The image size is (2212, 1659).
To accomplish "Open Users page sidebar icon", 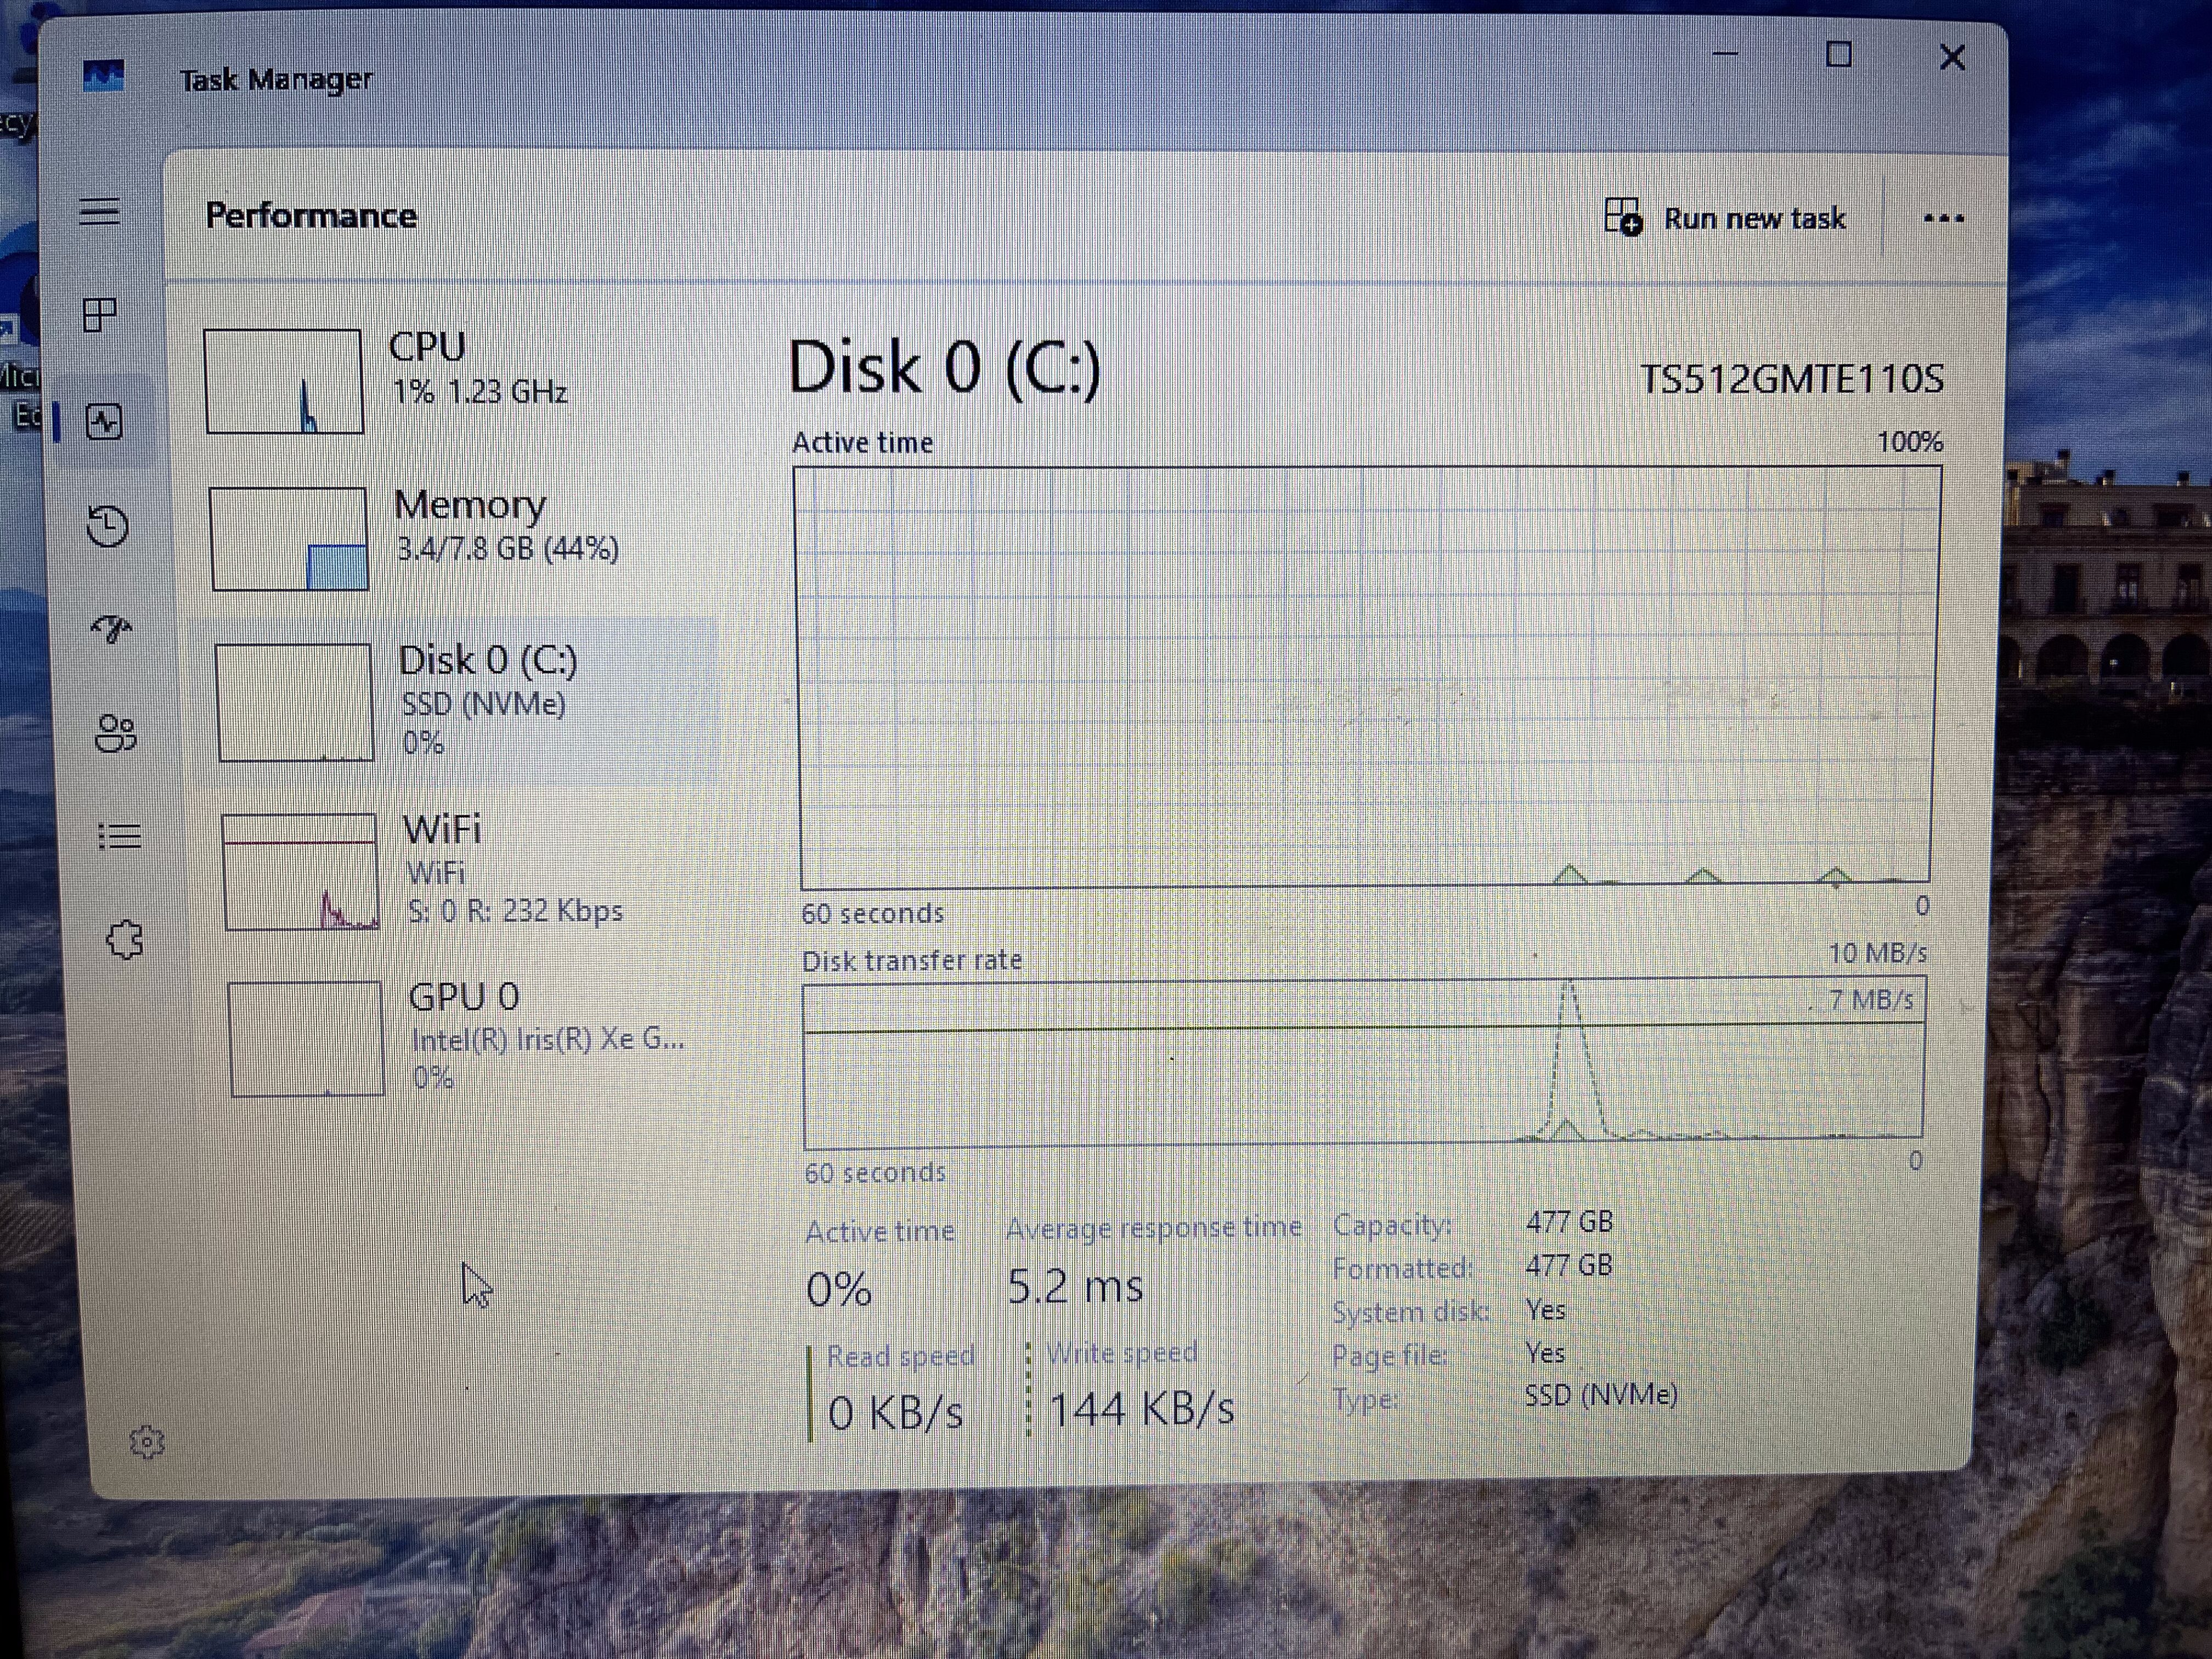I will pos(115,733).
